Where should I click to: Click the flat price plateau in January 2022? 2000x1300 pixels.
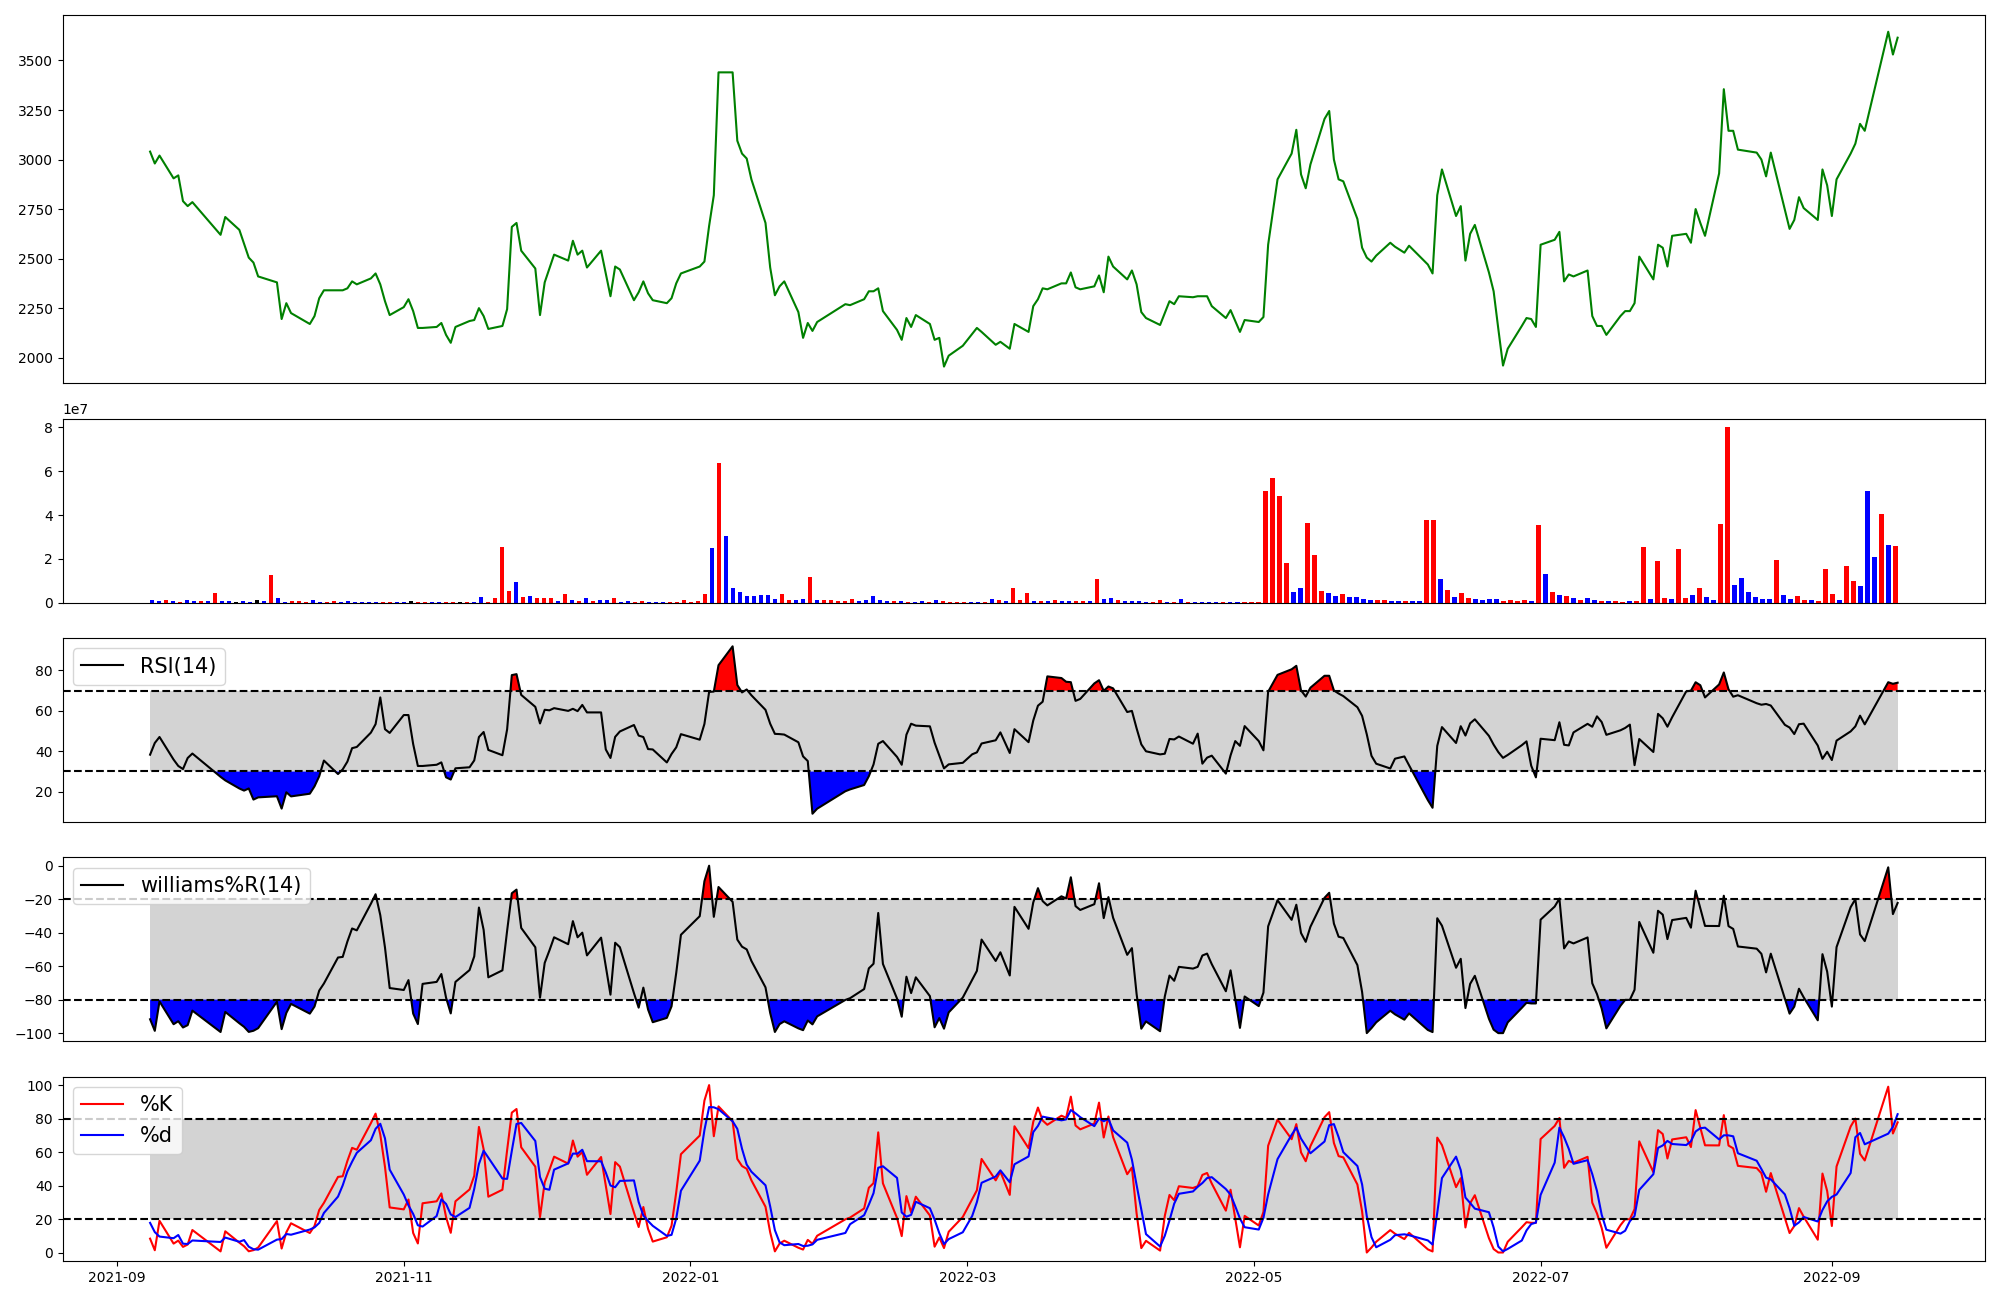pos(726,72)
